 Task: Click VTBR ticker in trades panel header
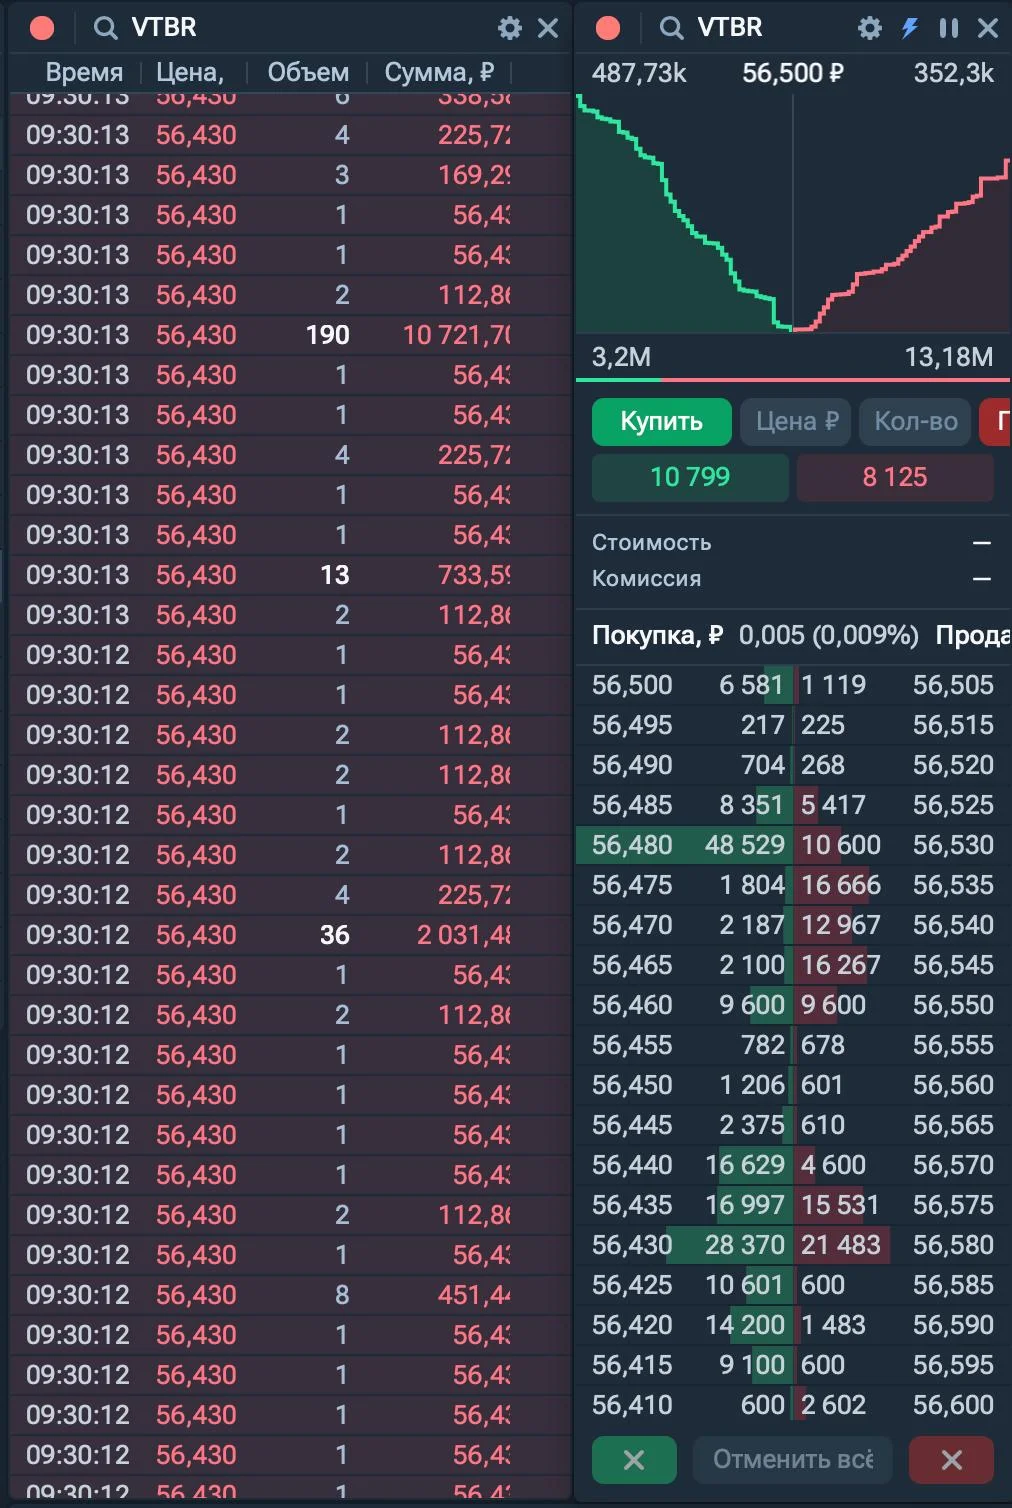pyautogui.click(x=164, y=28)
